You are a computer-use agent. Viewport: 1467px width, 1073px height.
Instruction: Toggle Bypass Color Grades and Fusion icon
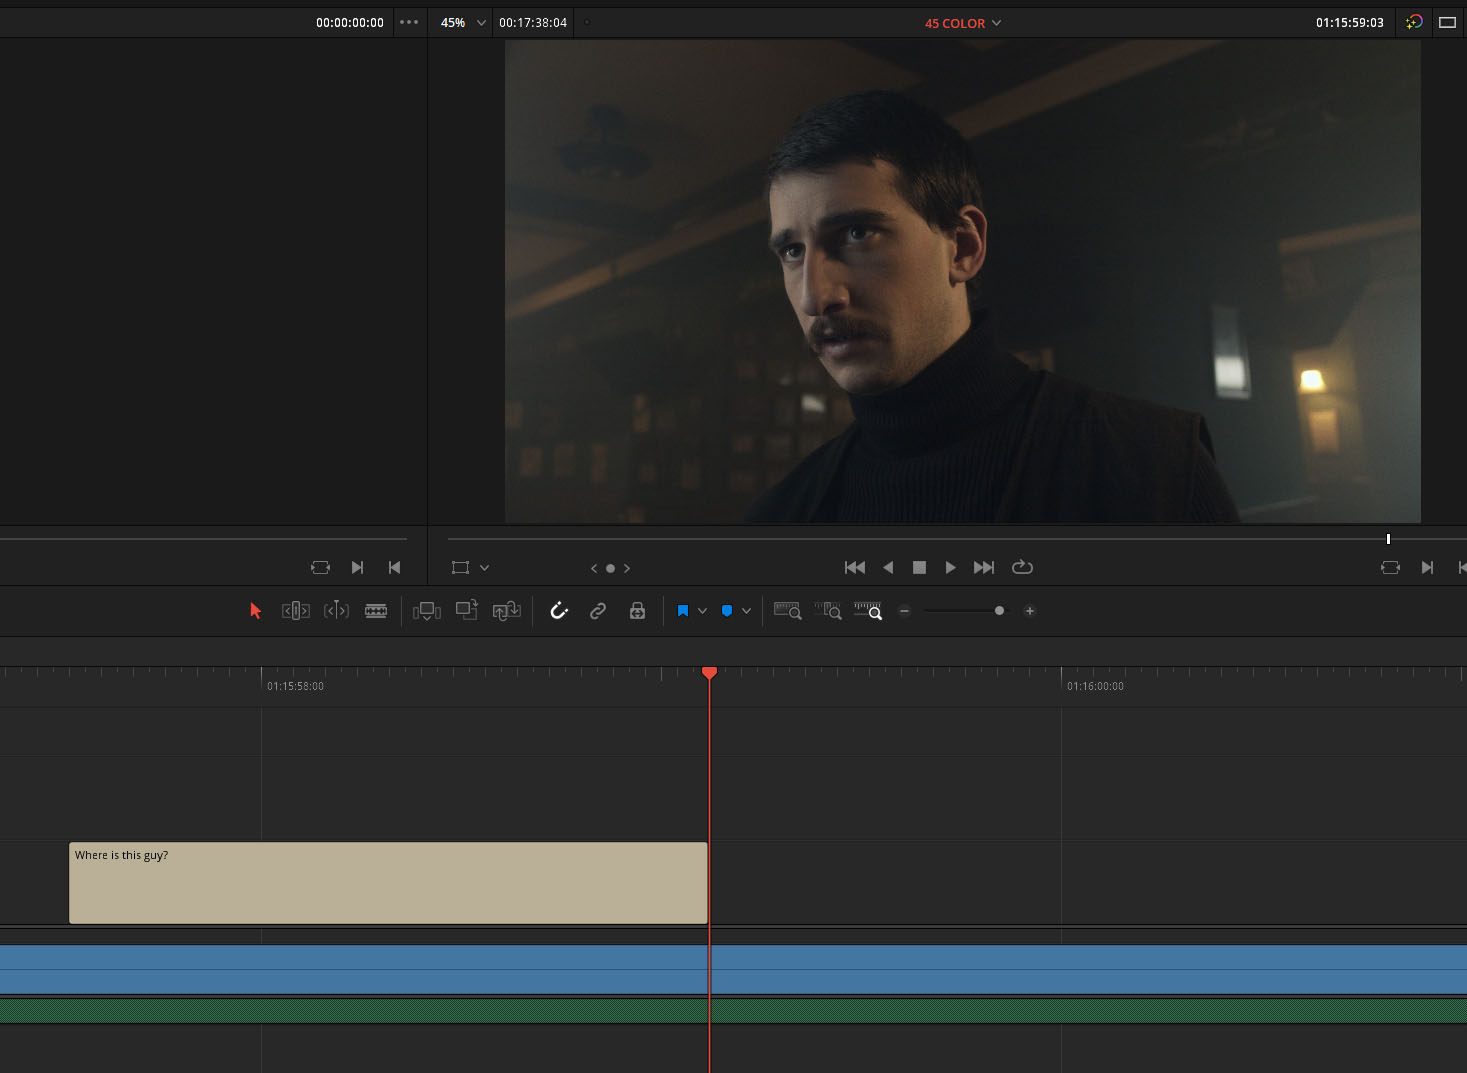pos(1414,22)
